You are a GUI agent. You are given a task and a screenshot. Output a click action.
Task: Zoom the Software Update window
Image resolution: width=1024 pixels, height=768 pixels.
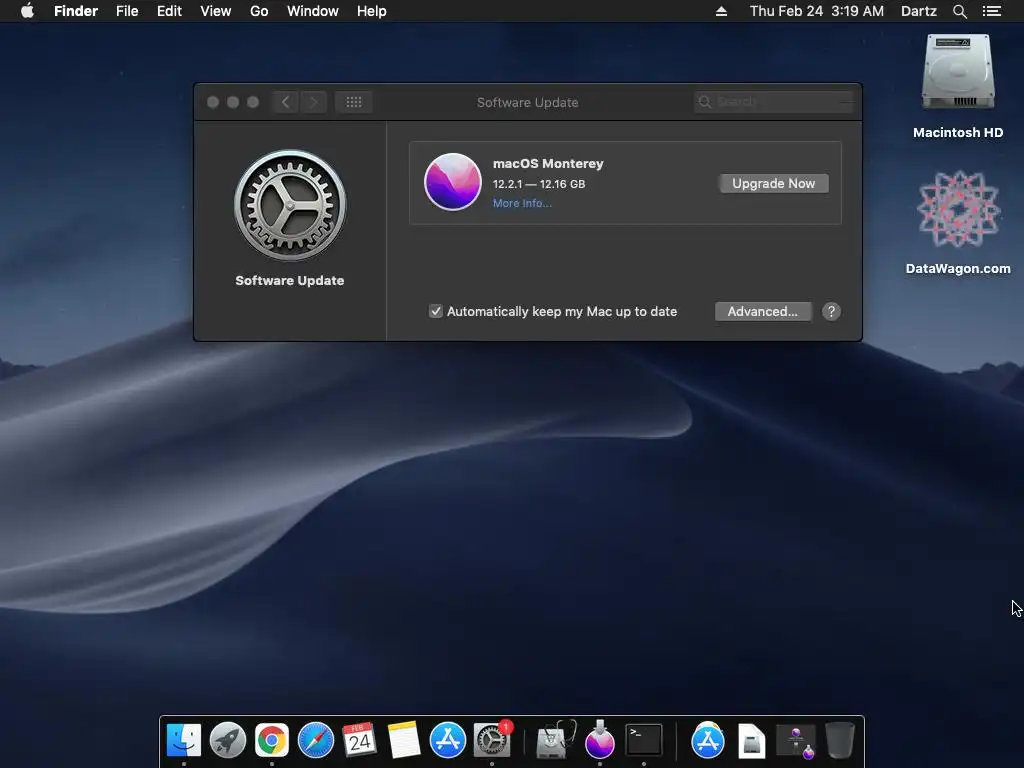[253, 102]
